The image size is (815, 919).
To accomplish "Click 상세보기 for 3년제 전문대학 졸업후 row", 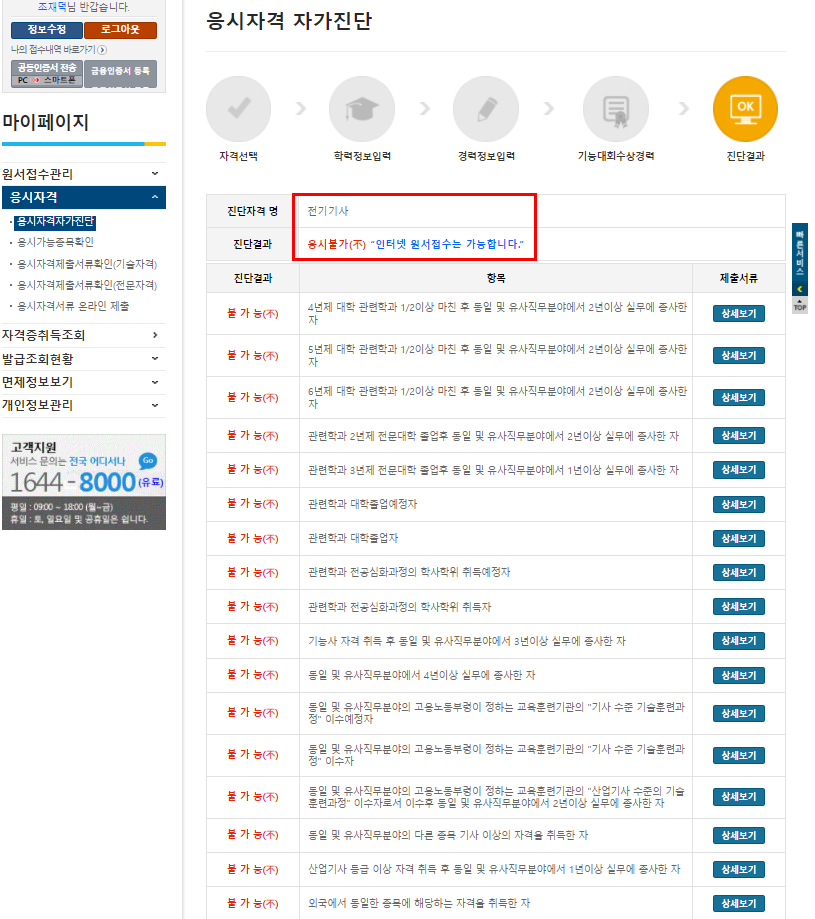I will pyautogui.click(x=738, y=469).
